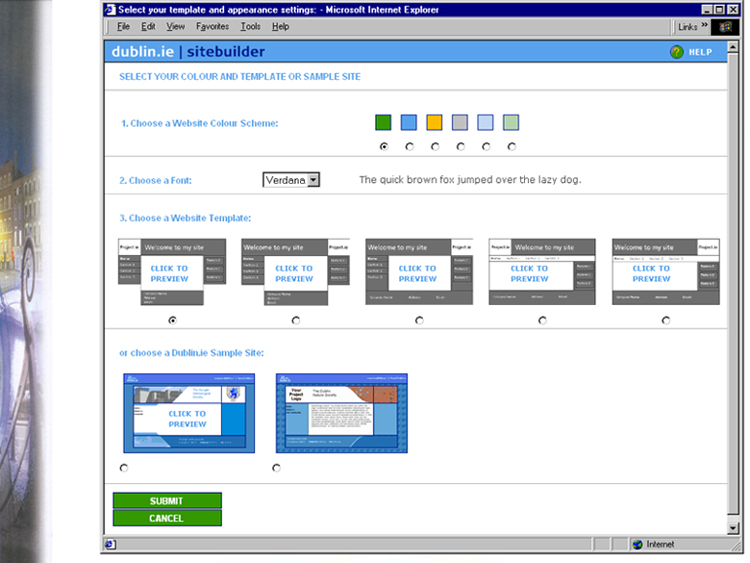Preview the second Dublin.ie sample site thumbnail

pos(341,413)
